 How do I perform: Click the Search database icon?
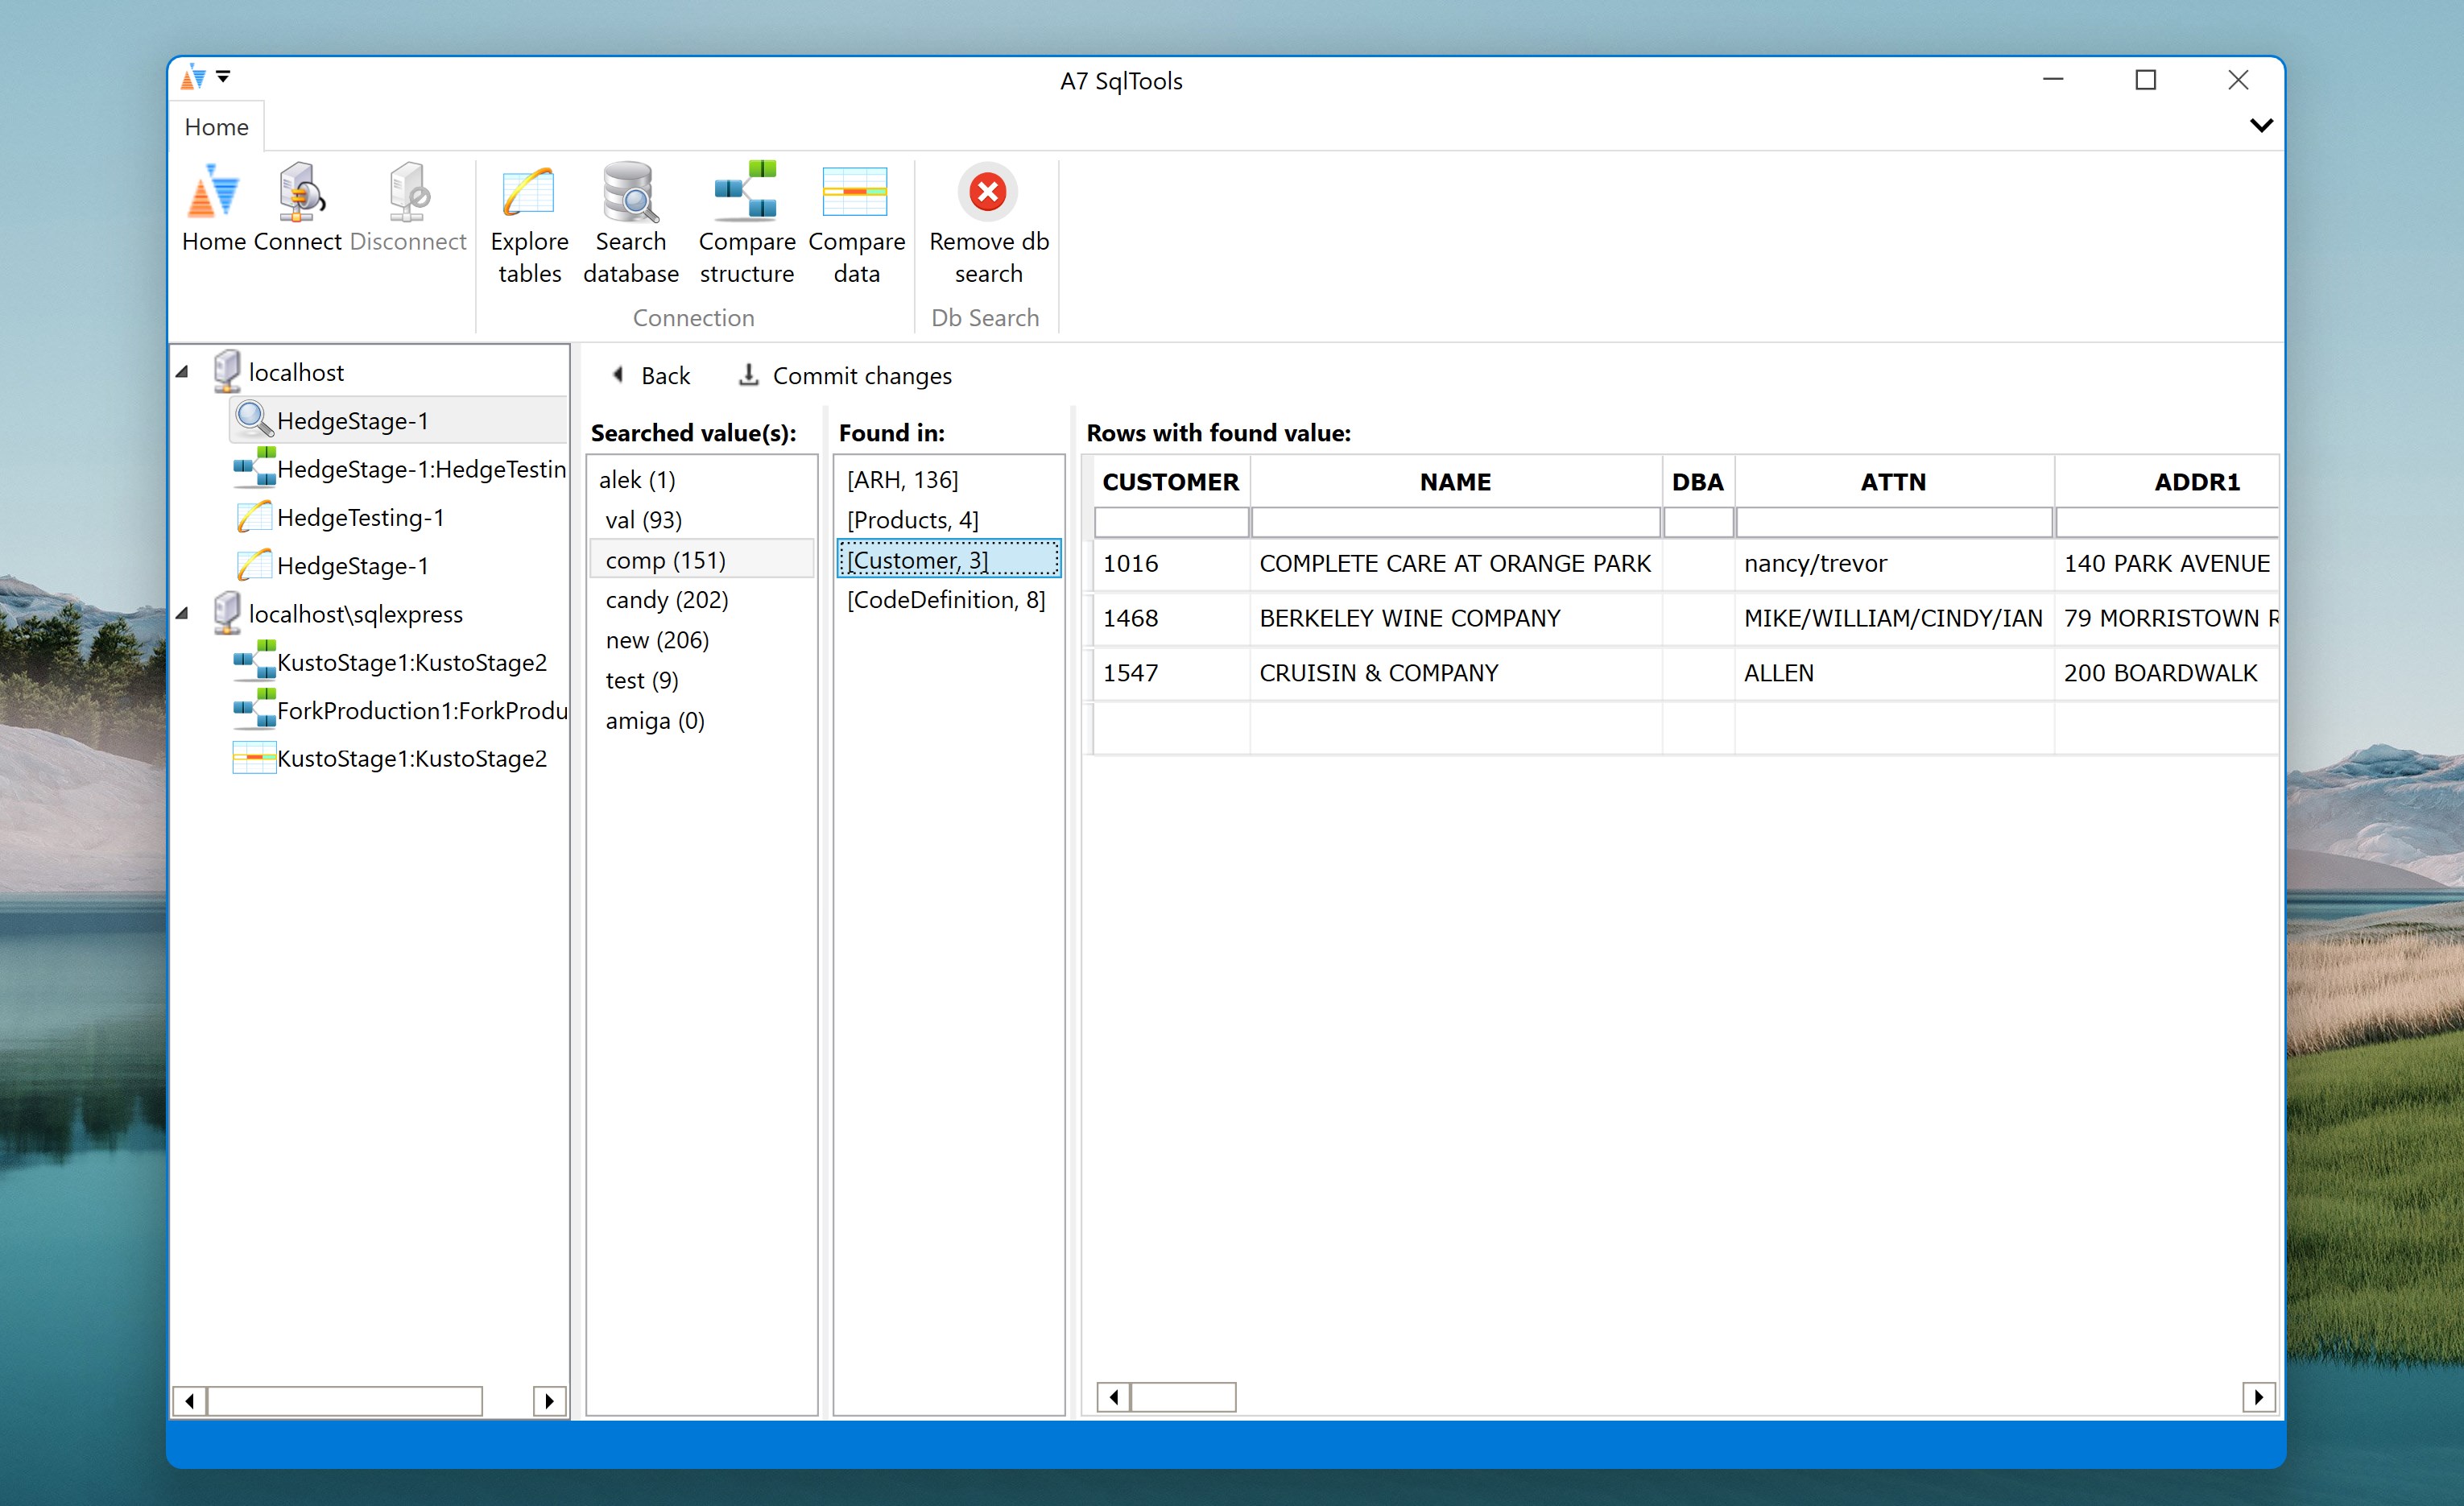(630, 192)
